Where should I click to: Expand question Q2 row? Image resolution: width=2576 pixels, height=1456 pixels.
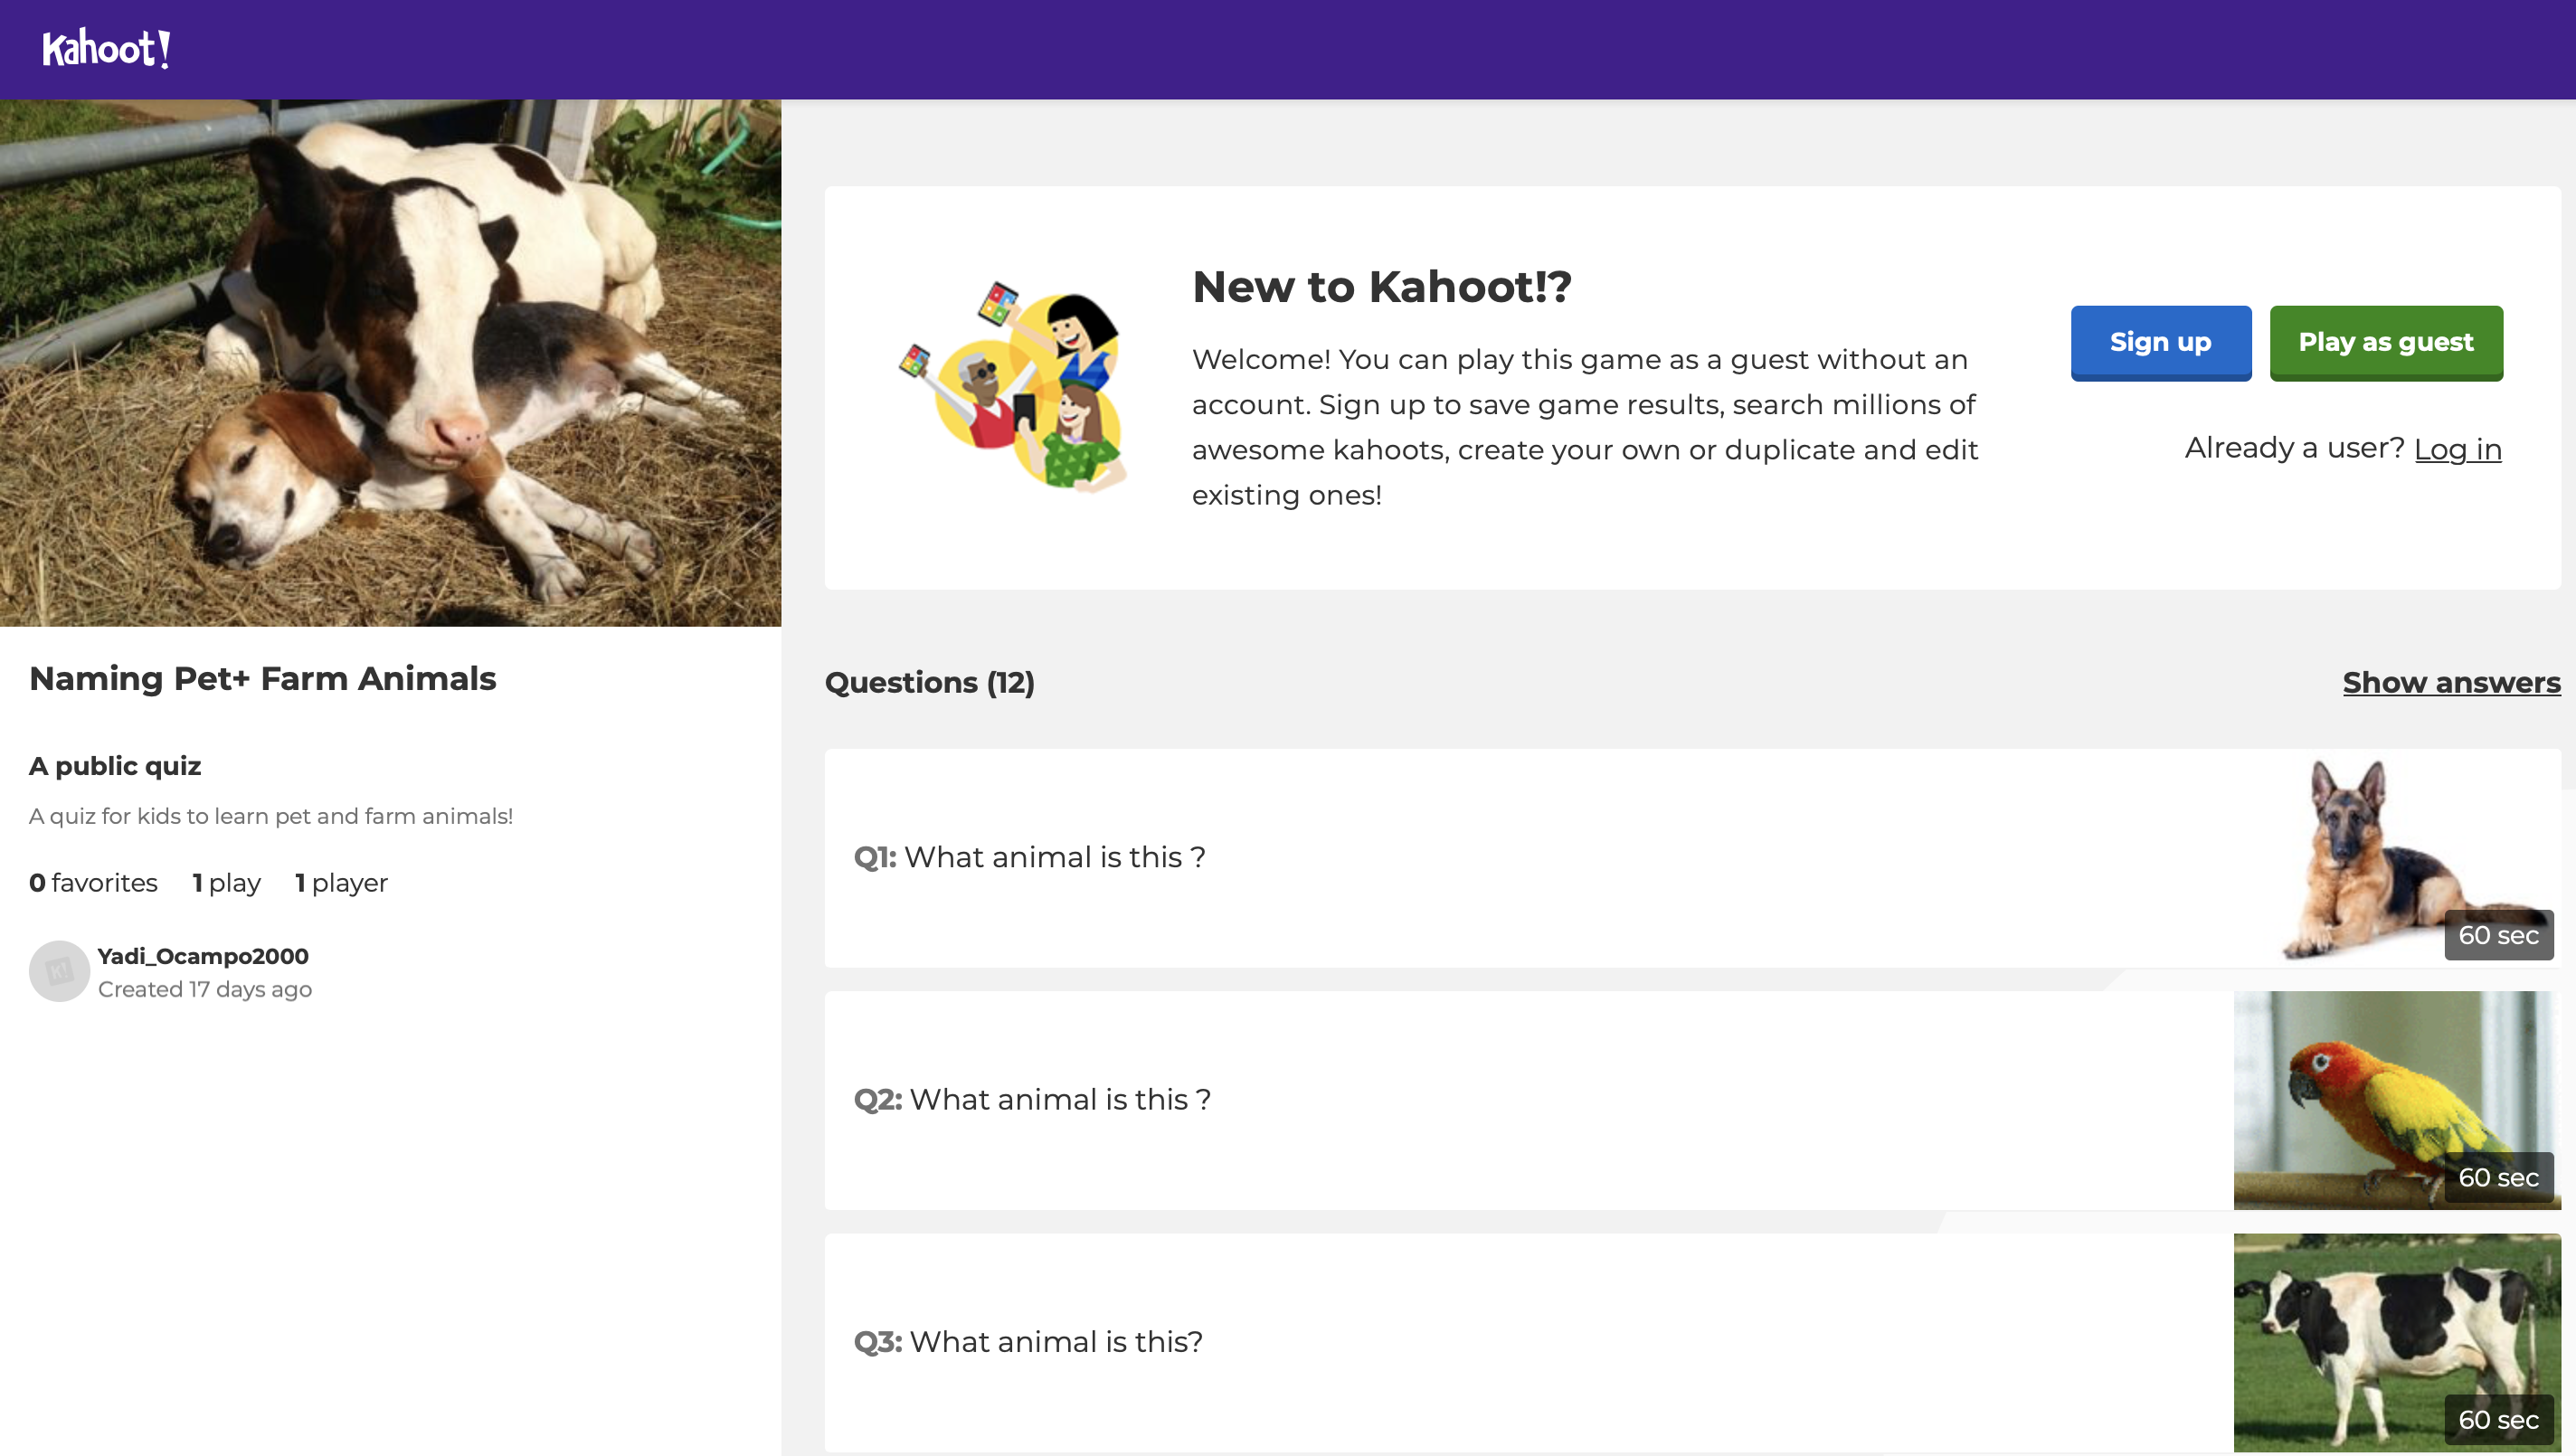click(1500, 1100)
